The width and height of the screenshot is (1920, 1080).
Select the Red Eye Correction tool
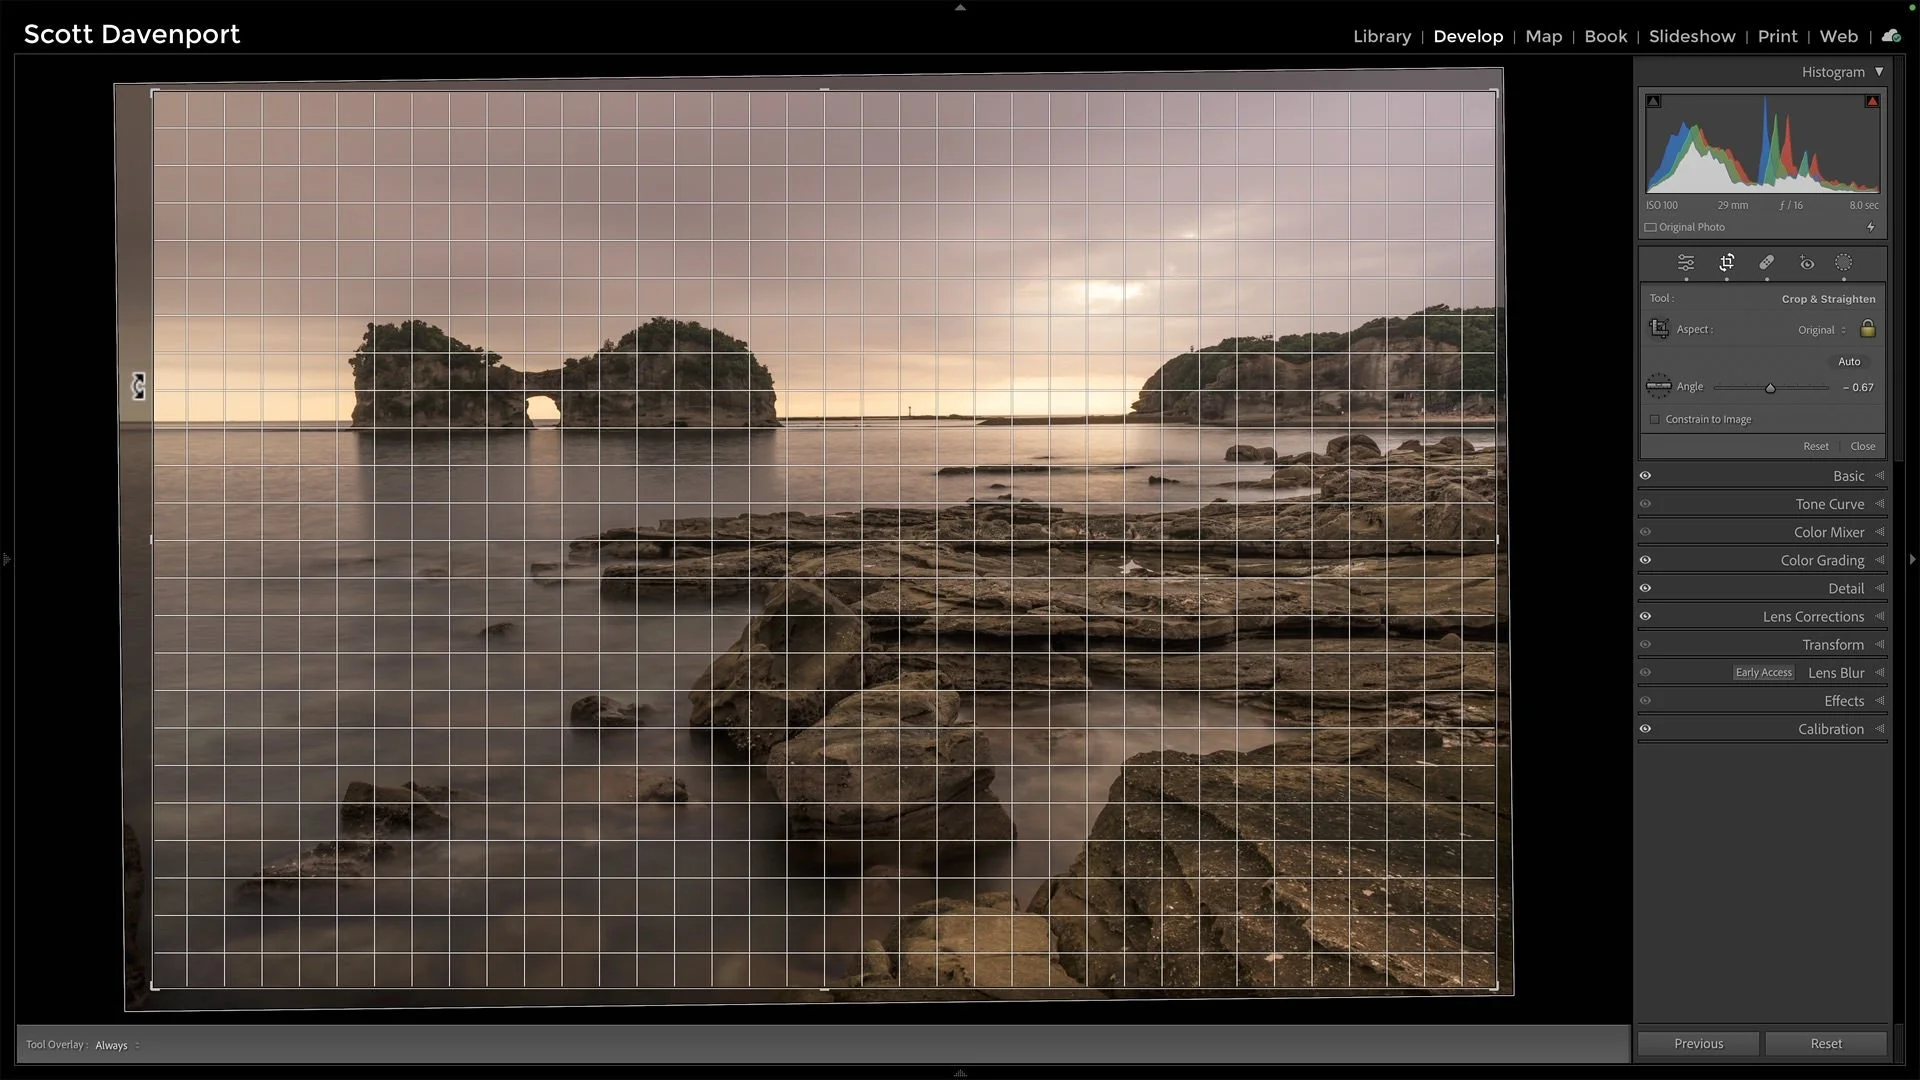pyautogui.click(x=1806, y=263)
